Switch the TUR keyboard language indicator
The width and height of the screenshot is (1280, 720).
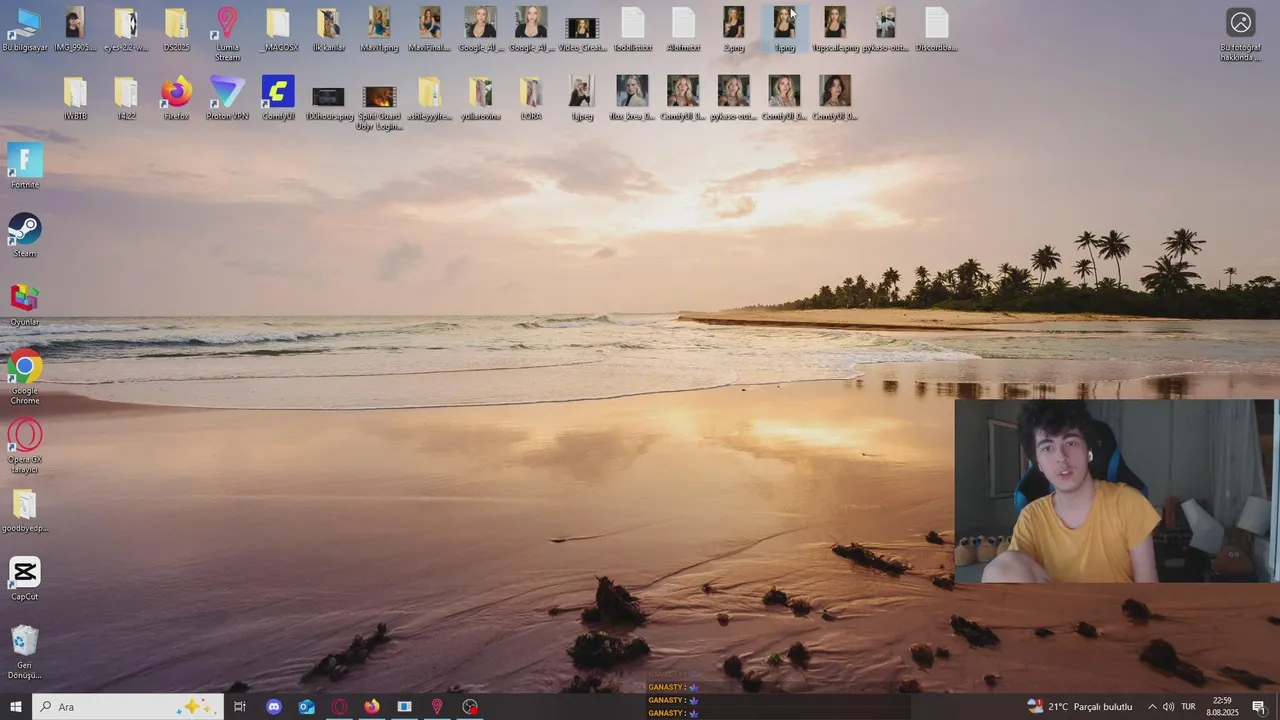(x=1189, y=707)
